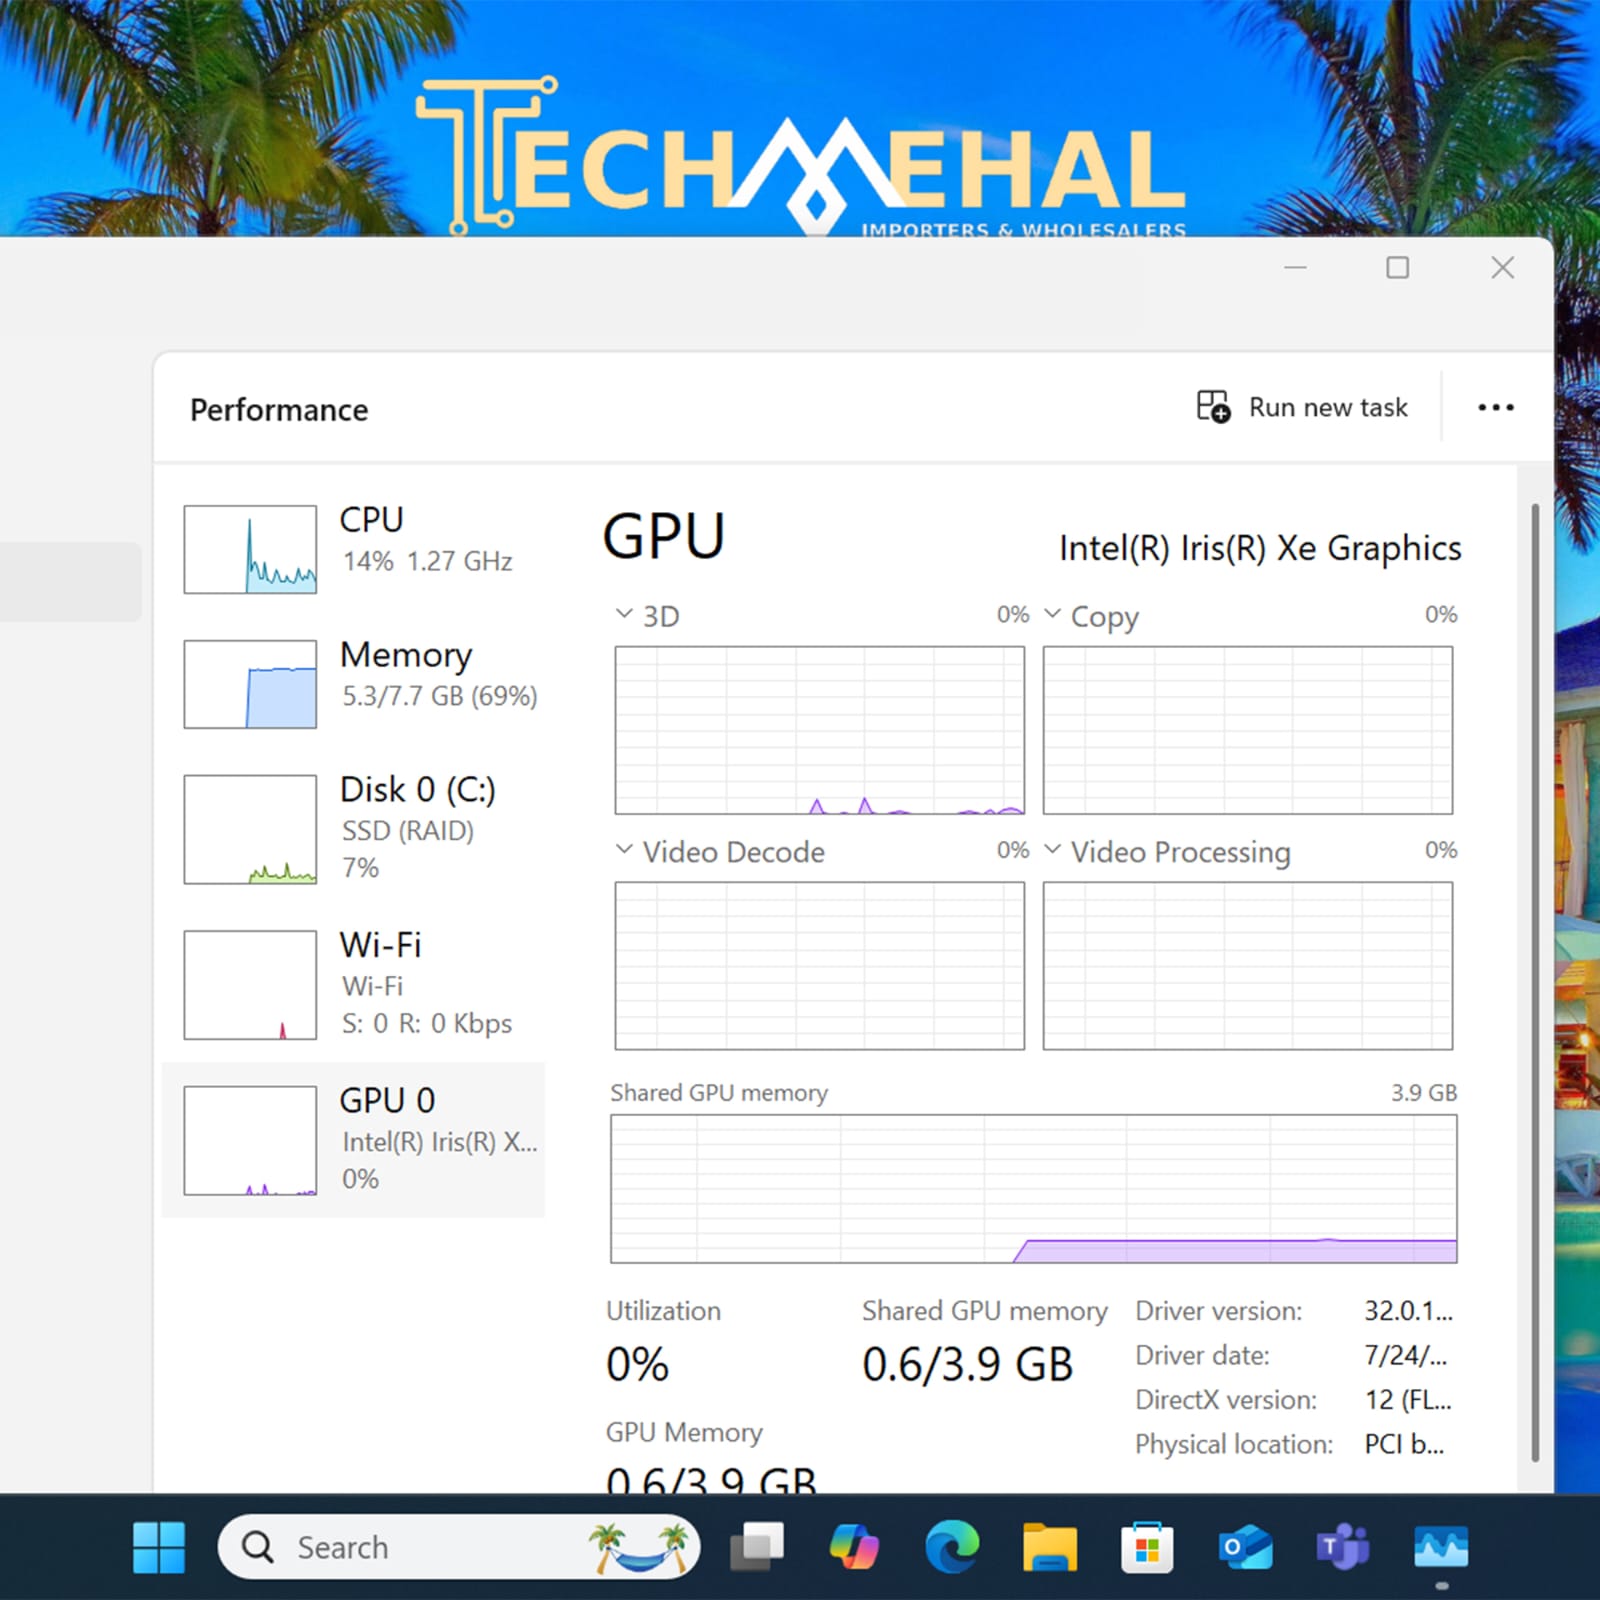Click the SSD (RAID) disk label
The width and height of the screenshot is (1600, 1600).
408,831
